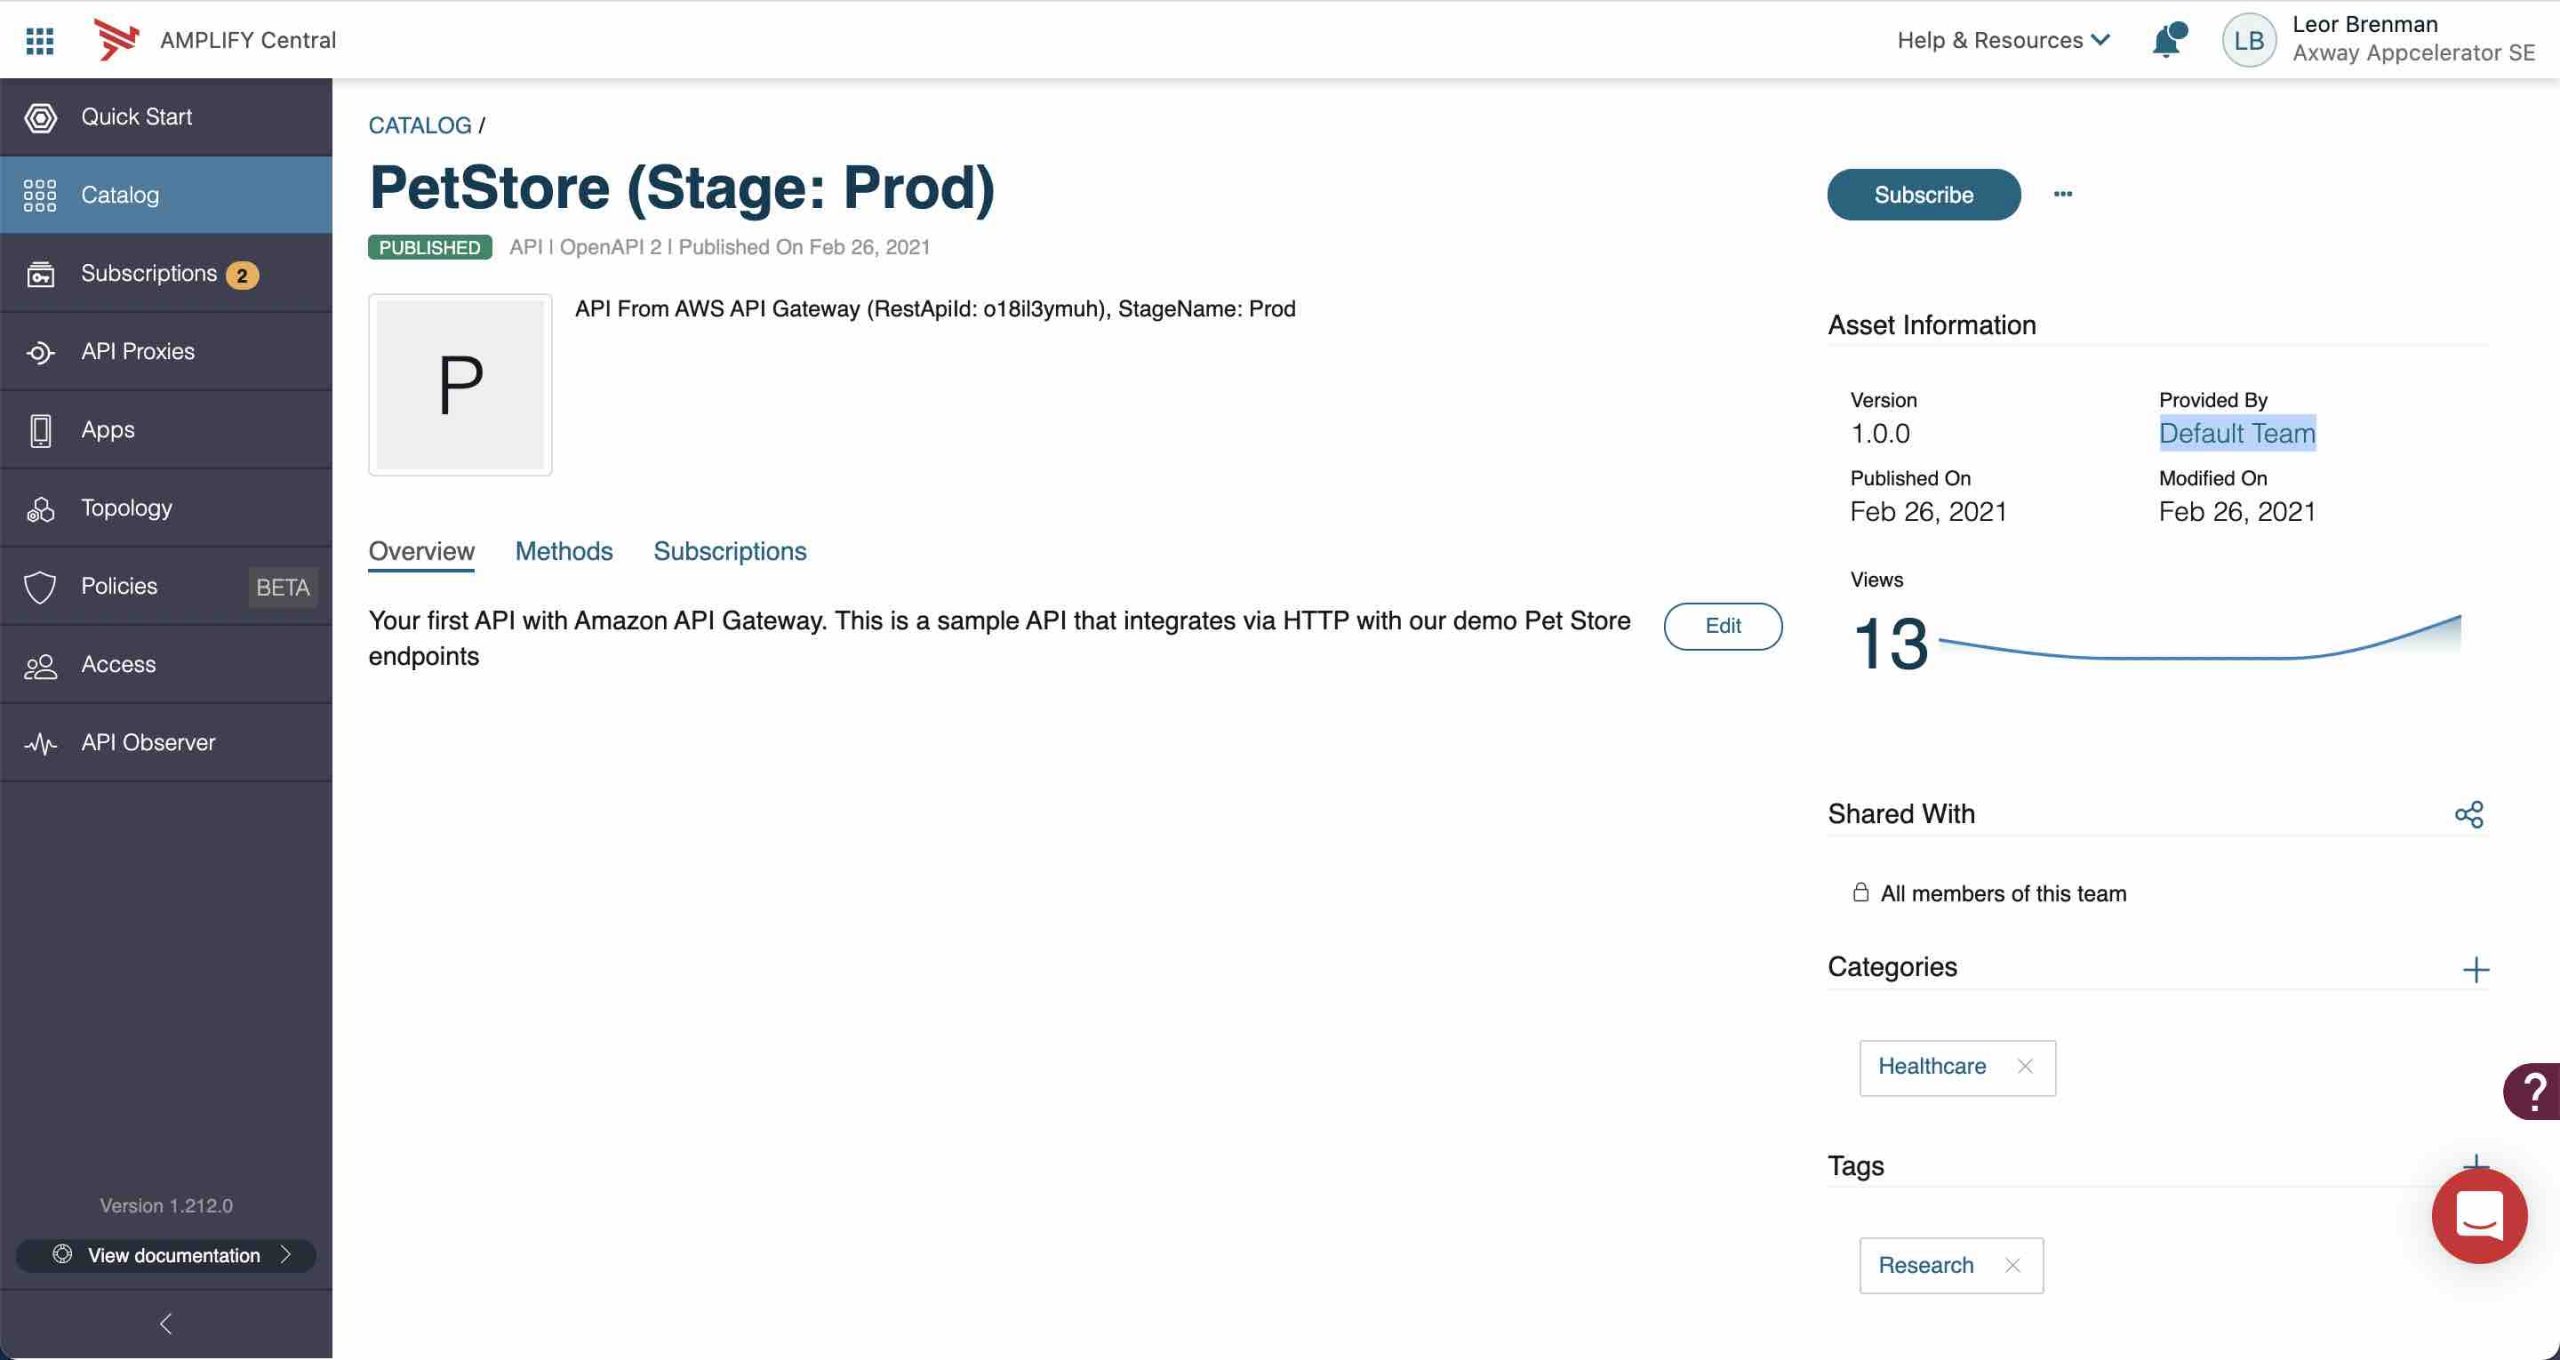The image size is (2560, 1360).
Task: Remove the Healthcare category
Action: 2024,1067
